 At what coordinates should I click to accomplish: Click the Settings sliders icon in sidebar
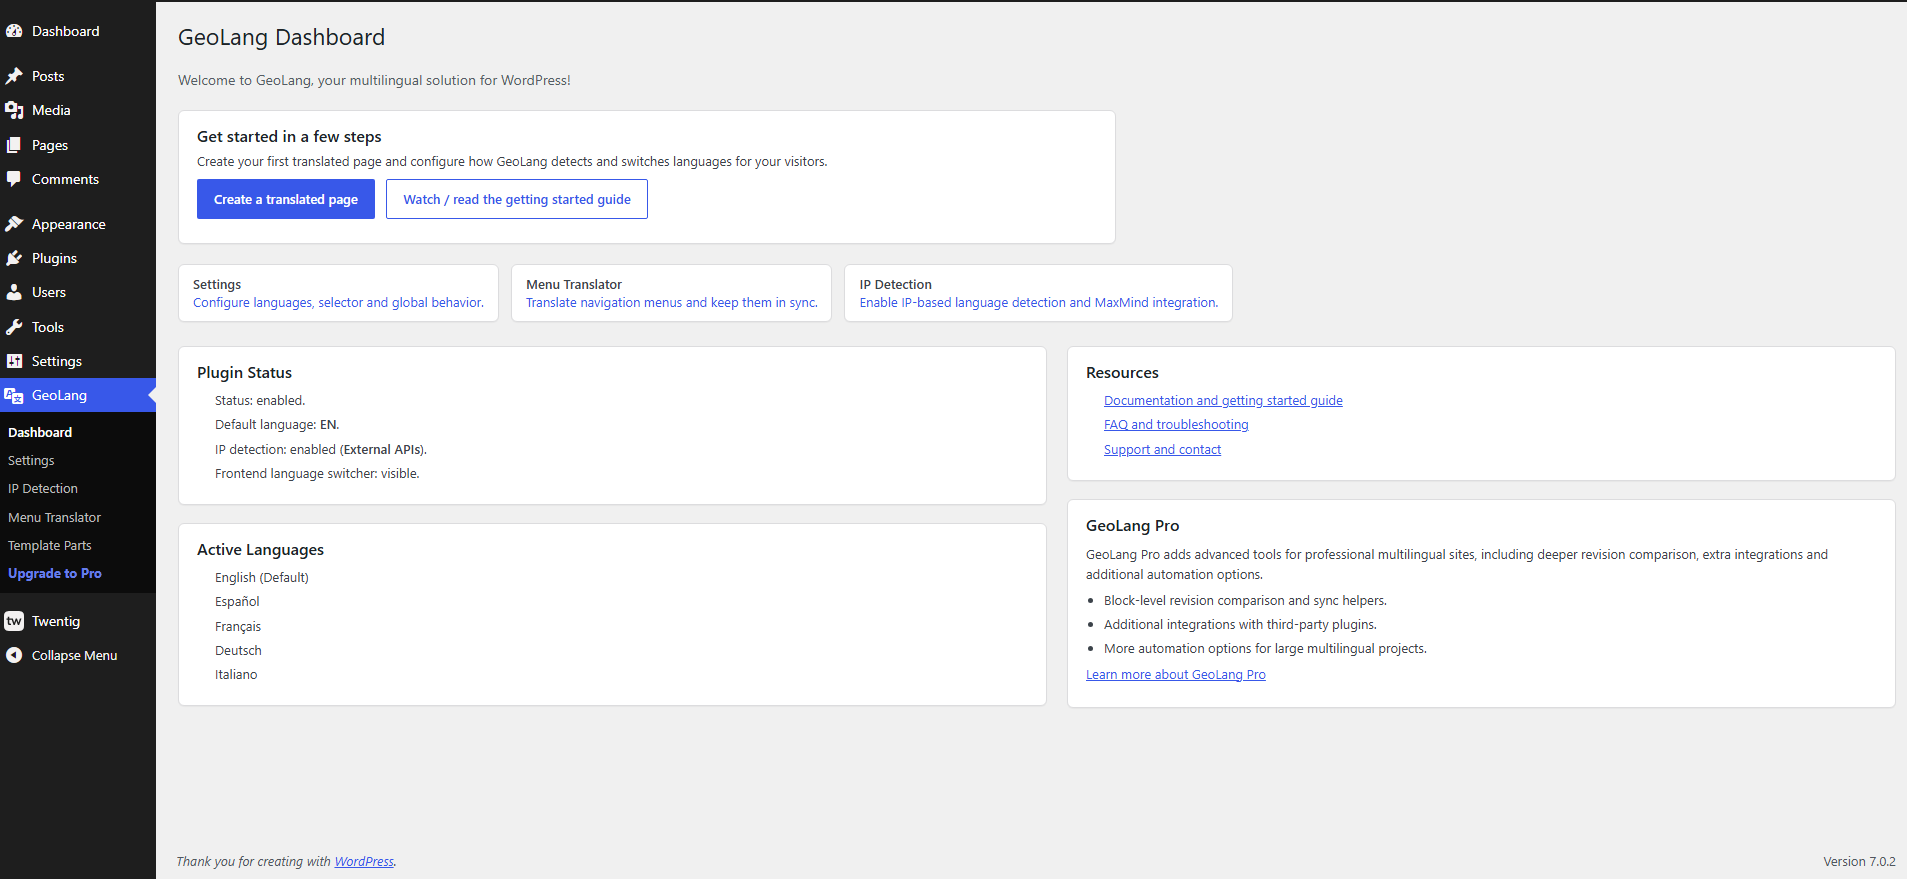(x=14, y=361)
